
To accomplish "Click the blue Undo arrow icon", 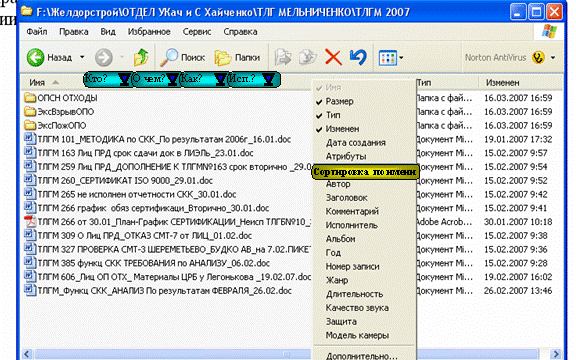I will [x=358, y=57].
